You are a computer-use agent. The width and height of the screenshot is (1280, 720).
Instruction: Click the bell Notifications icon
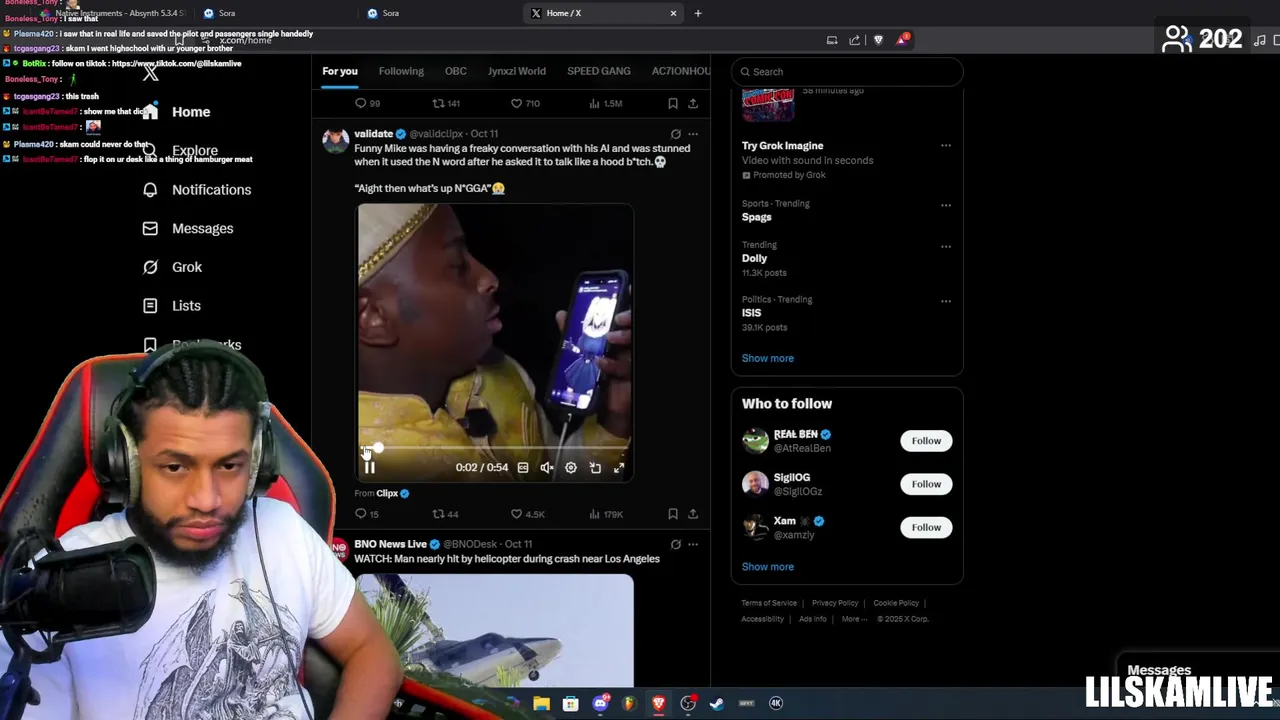point(150,190)
